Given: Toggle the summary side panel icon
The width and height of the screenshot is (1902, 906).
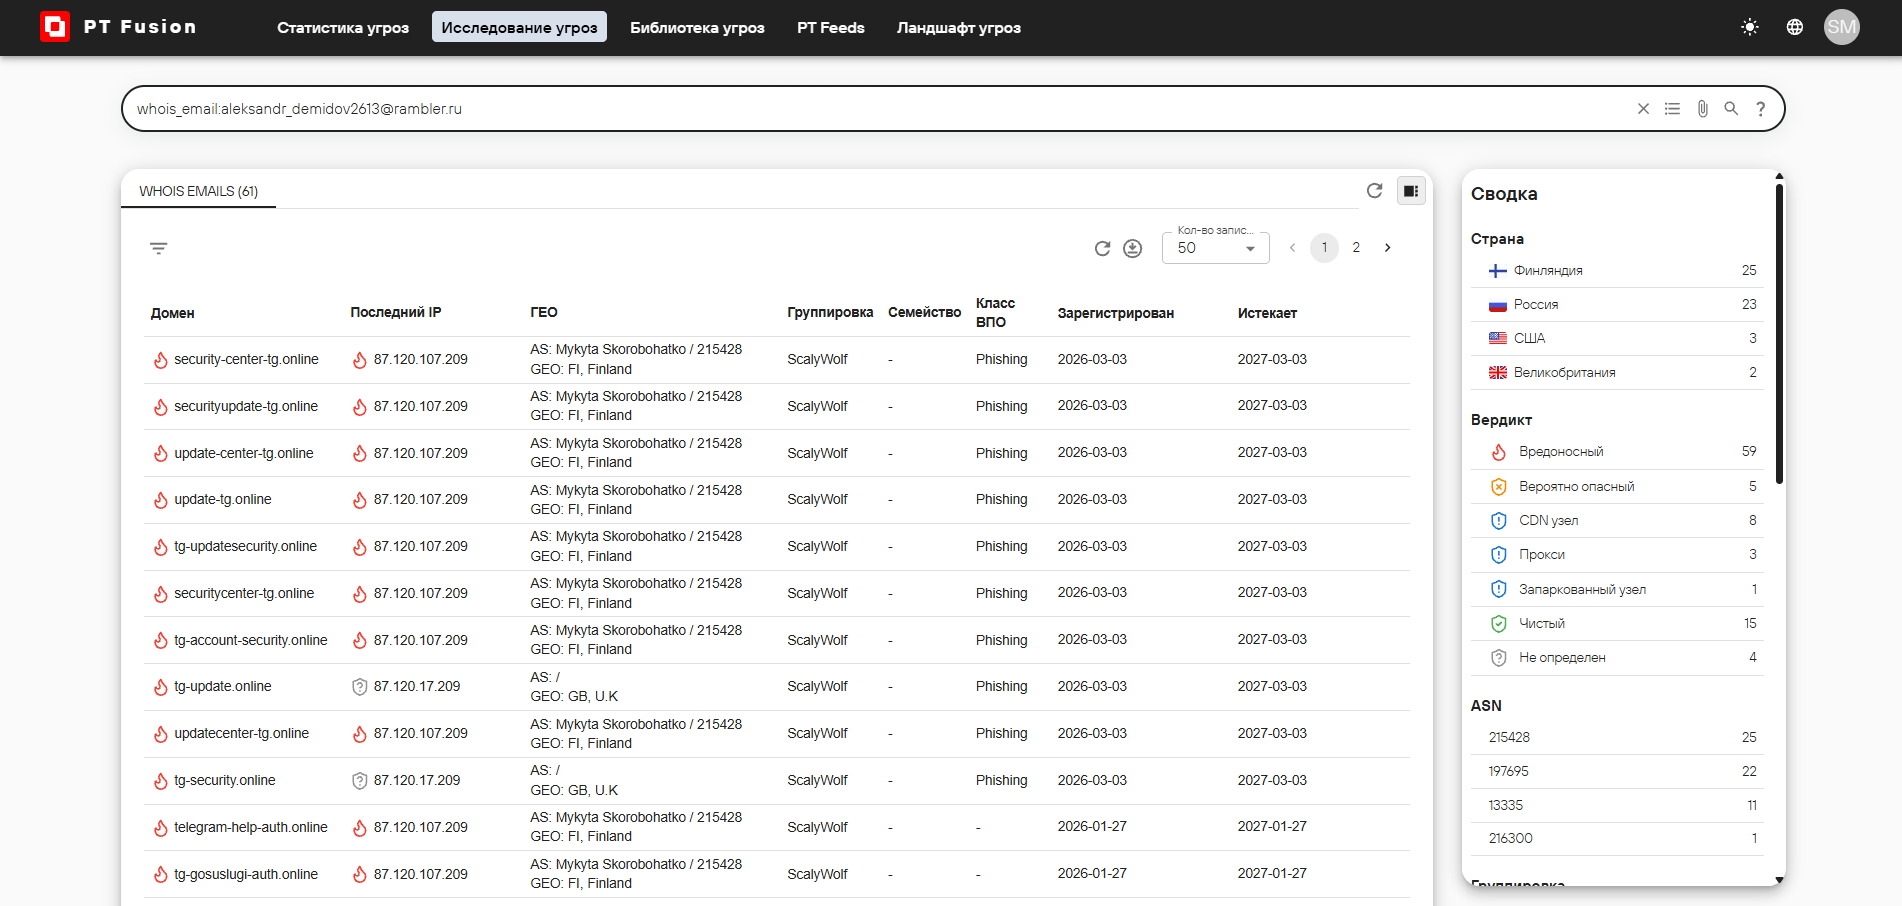Looking at the screenshot, I should coord(1410,190).
